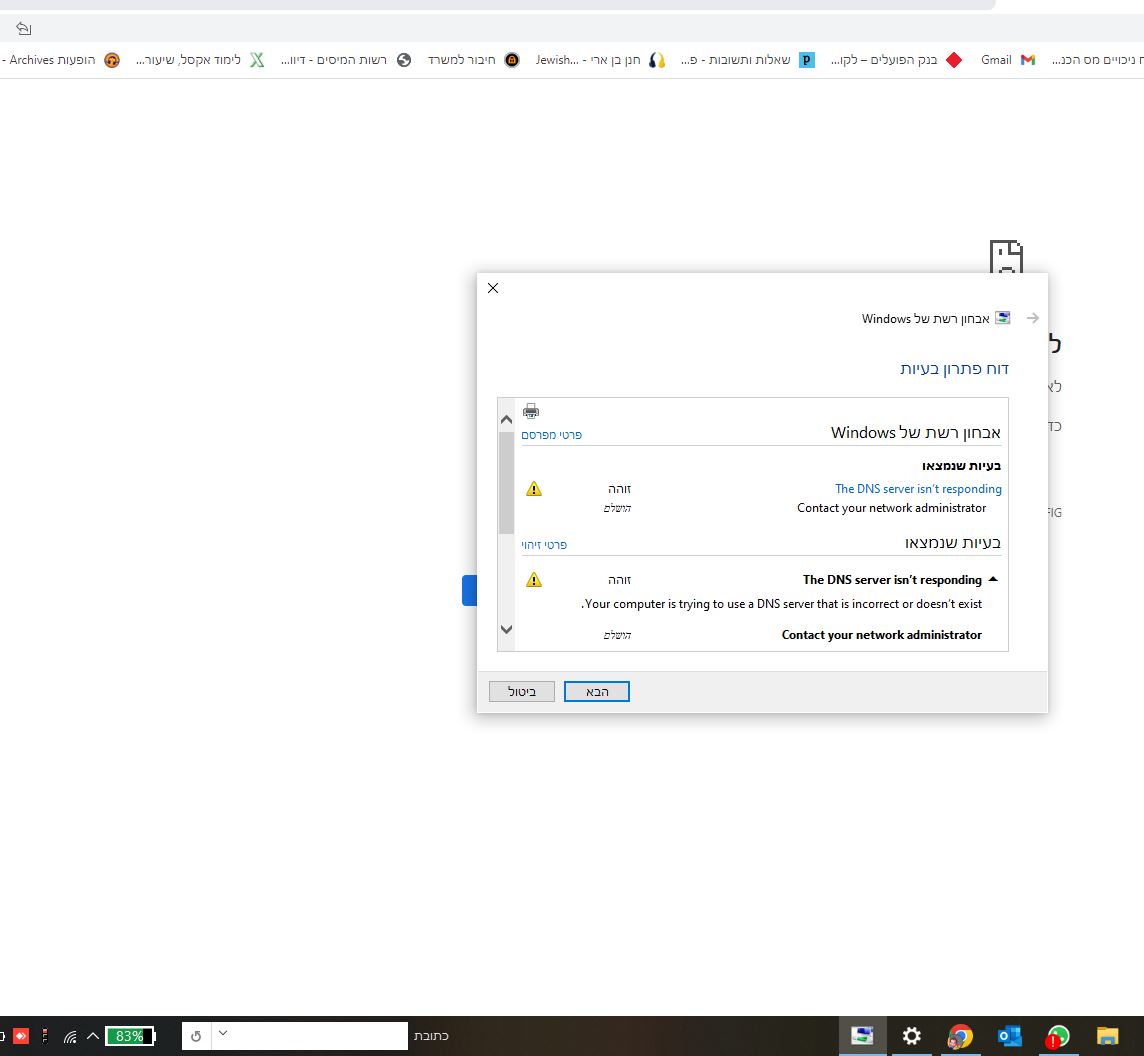Image resolution: width=1144 pixels, height=1056 pixels.
Task: Click the report scrollbar down arrow
Action: (x=506, y=629)
